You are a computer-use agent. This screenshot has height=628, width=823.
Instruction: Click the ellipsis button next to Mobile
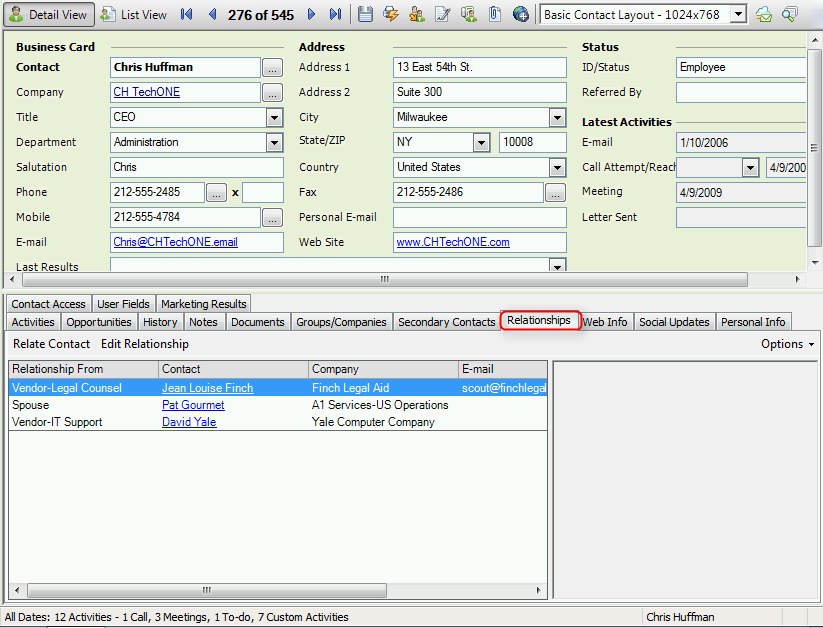pos(272,217)
